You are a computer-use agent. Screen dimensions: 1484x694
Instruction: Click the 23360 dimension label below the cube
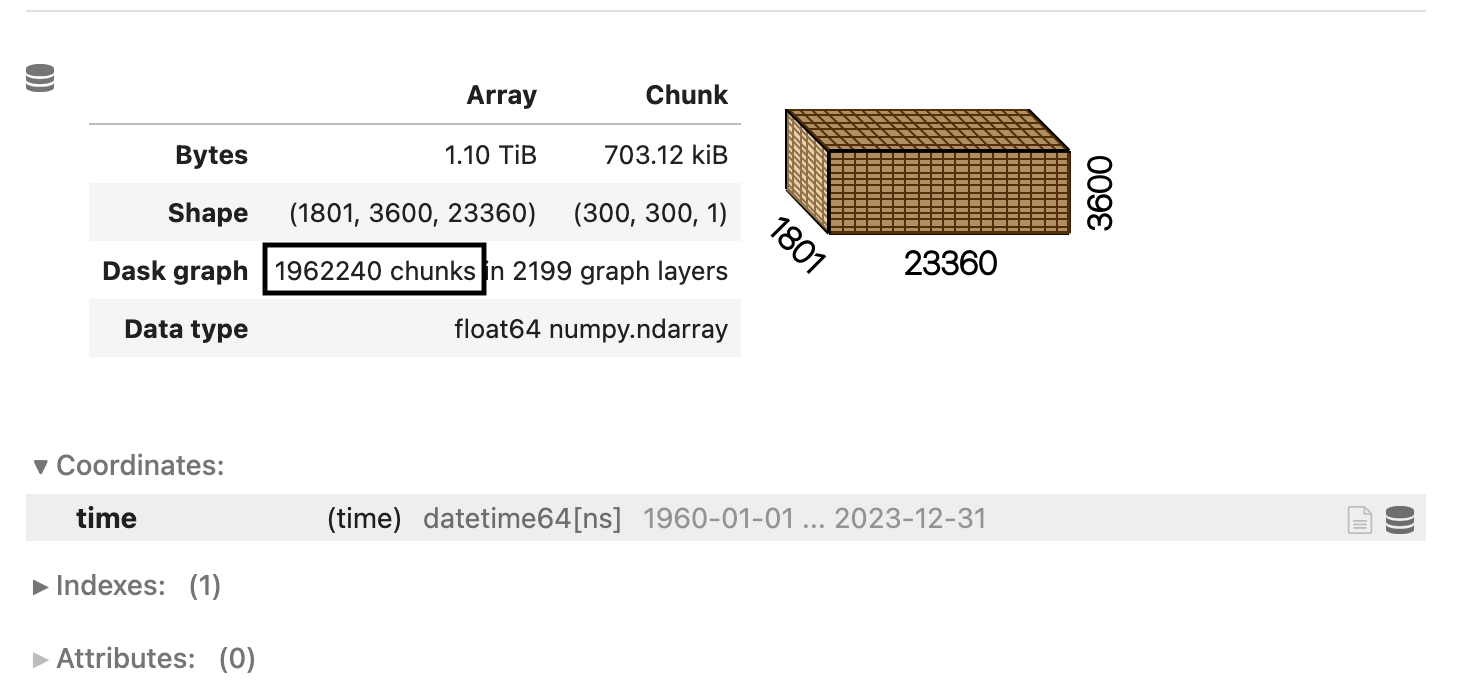[x=951, y=263]
